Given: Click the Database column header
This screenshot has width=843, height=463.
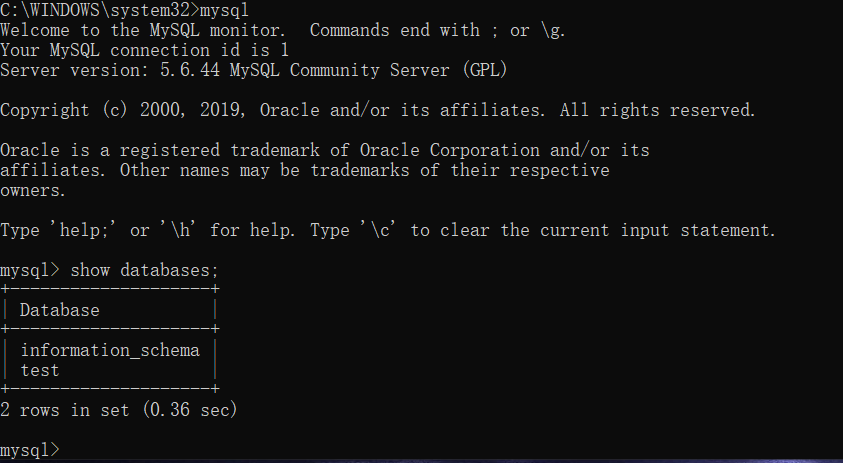Looking at the screenshot, I should point(59,310).
